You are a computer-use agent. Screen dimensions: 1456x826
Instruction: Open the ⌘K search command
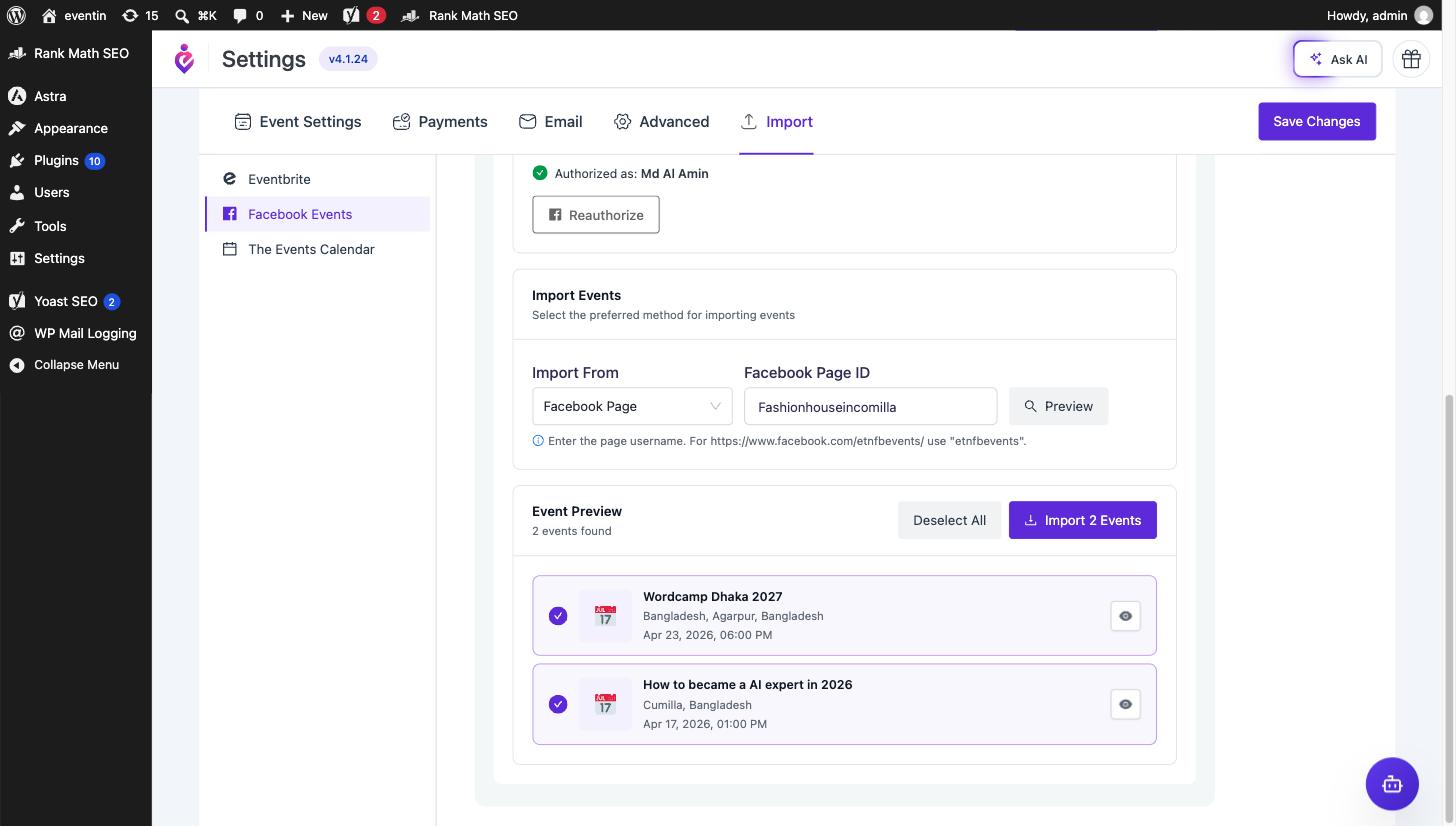point(195,15)
